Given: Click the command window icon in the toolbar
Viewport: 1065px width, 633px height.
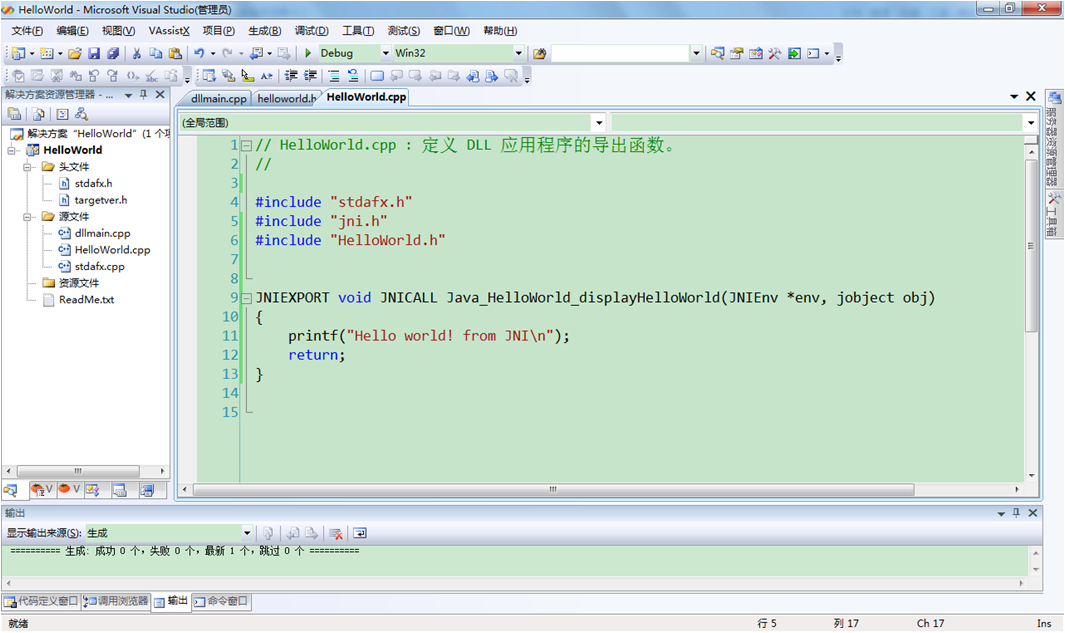Looking at the screenshot, I should click(813, 53).
